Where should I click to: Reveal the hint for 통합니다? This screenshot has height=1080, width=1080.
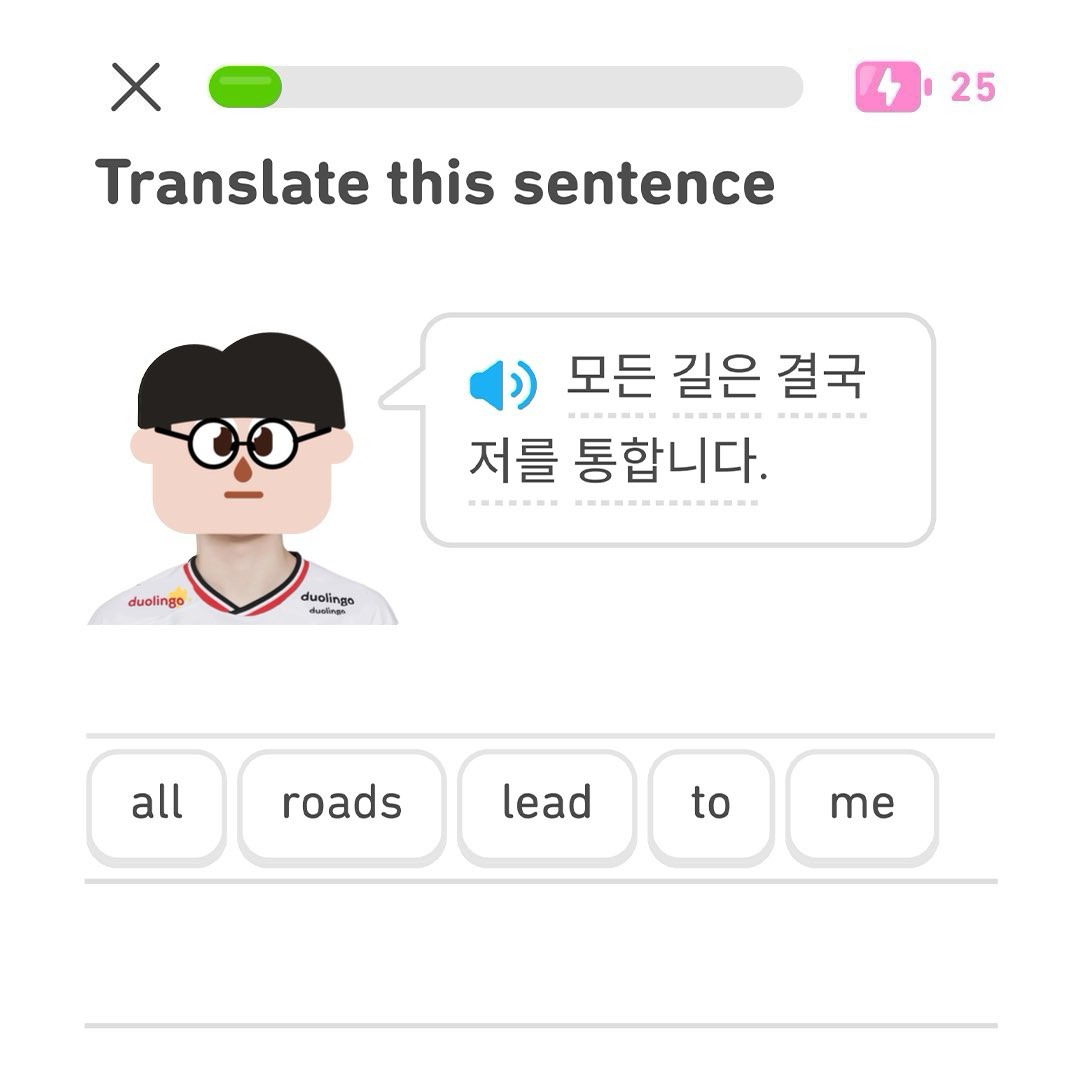coord(666,465)
